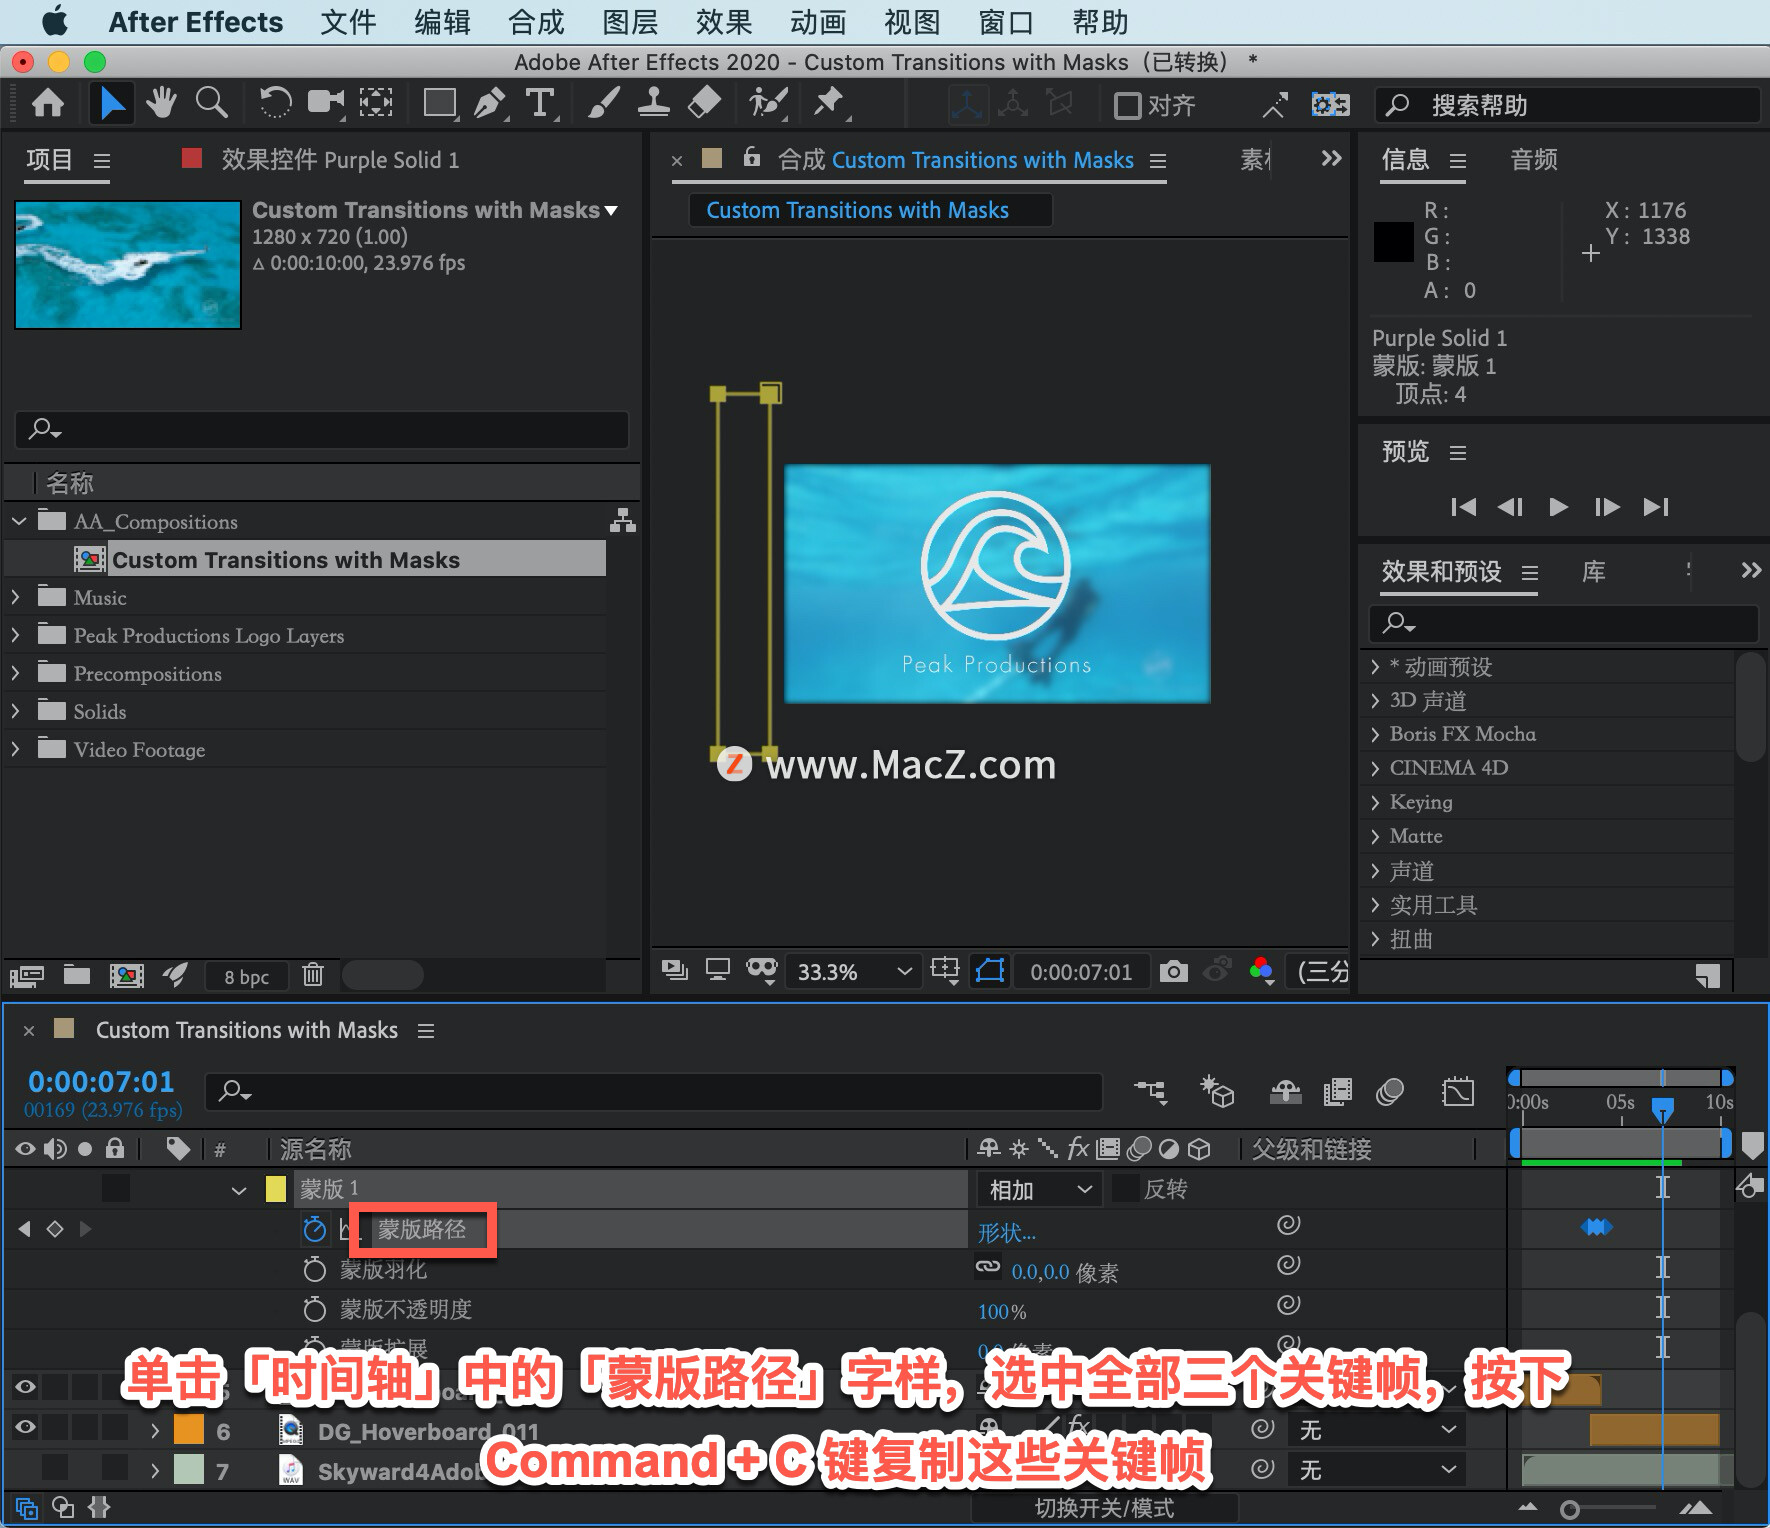This screenshot has width=1770, height=1528.
Task: Select the Rectangle shape tool
Action: 439,103
